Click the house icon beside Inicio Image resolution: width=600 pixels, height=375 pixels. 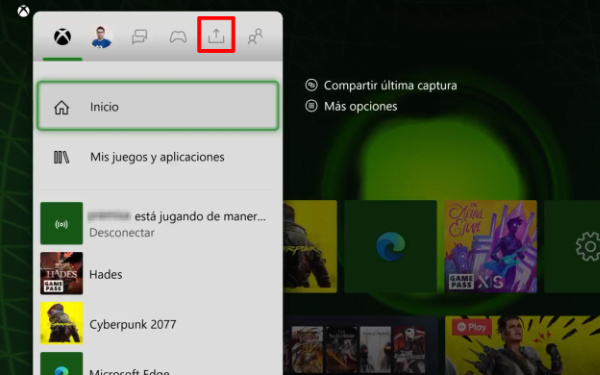[62, 108]
